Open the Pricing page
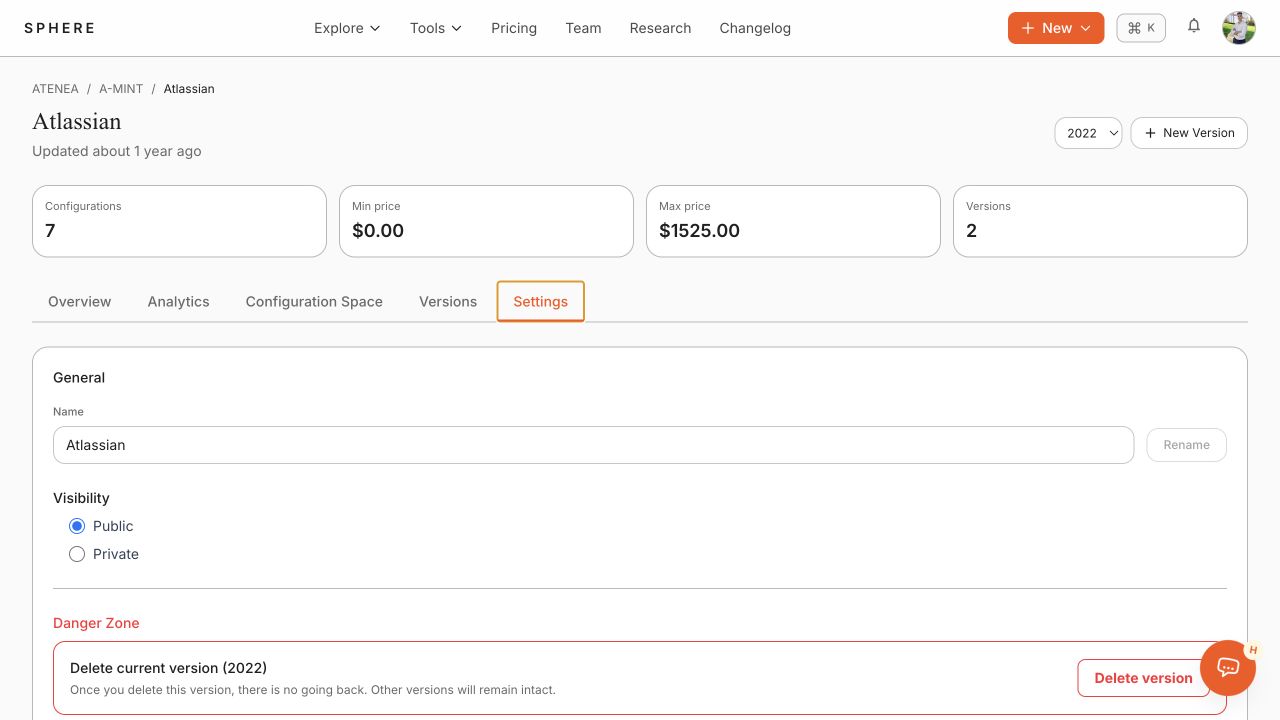The image size is (1280, 720). pyautogui.click(x=514, y=28)
